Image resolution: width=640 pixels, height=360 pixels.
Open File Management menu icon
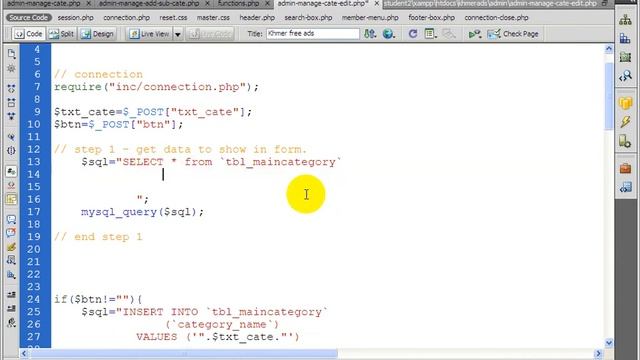(370, 34)
